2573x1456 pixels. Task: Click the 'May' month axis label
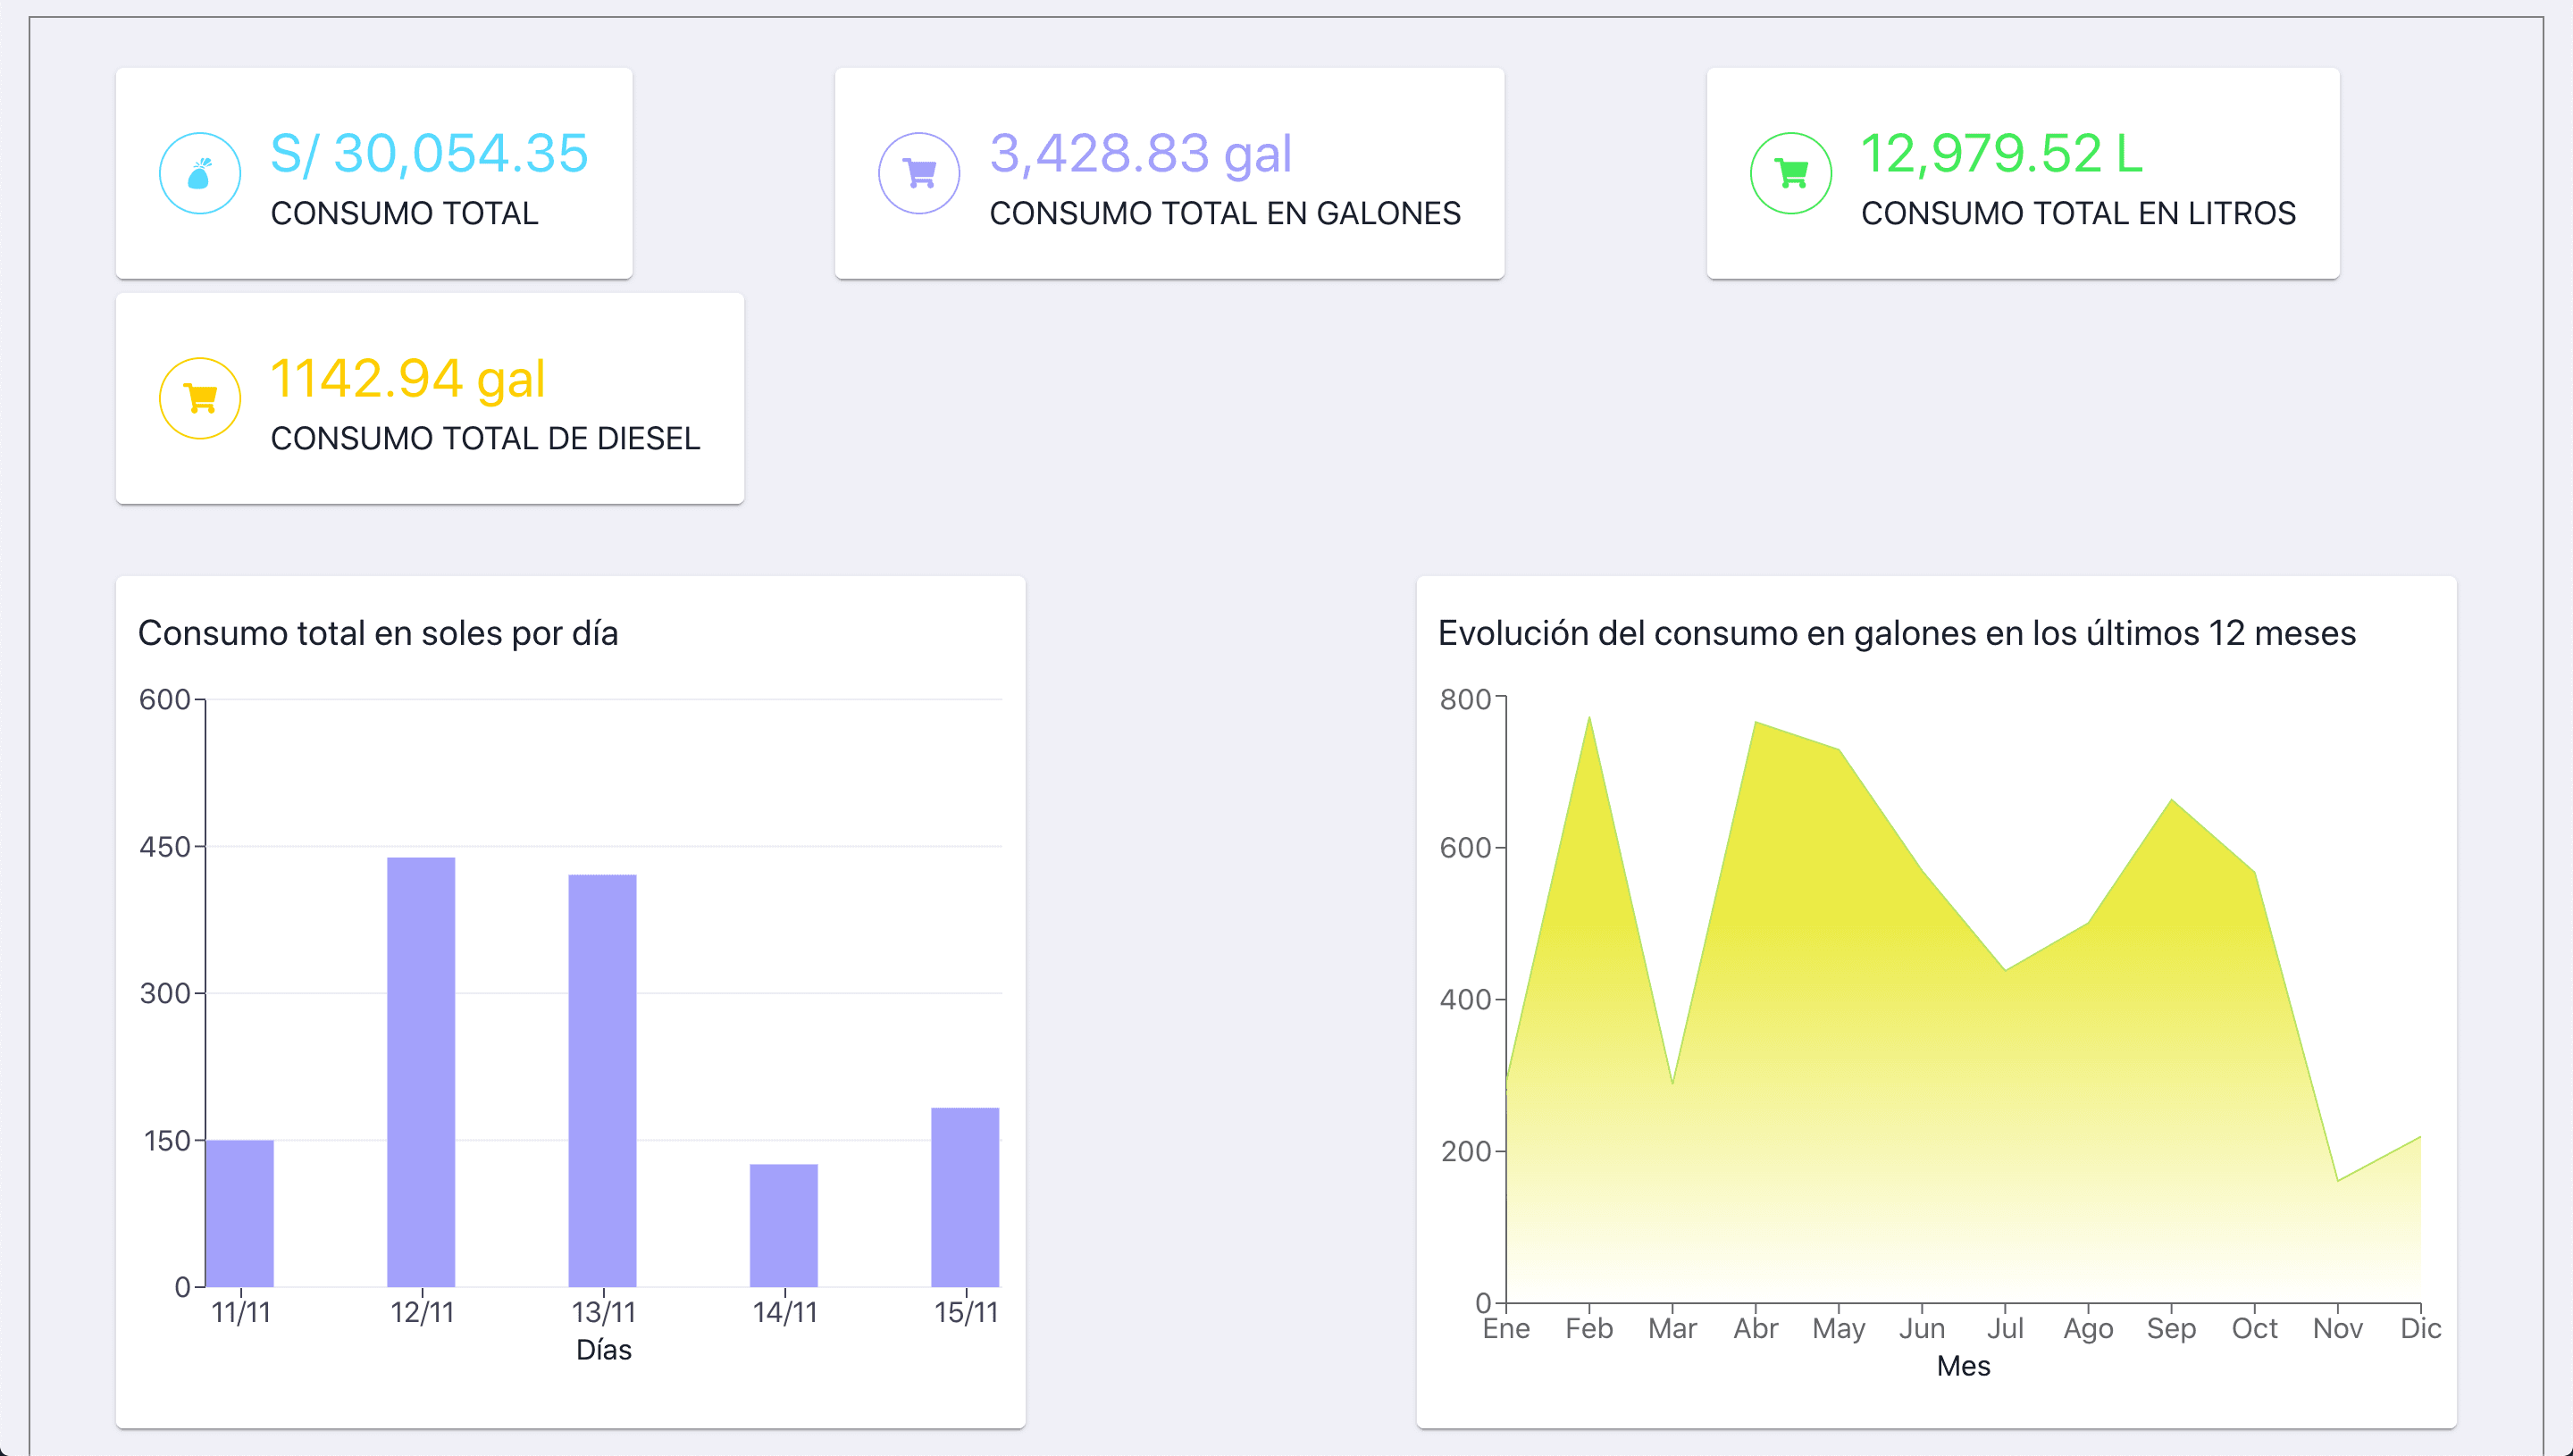pos(1839,1329)
